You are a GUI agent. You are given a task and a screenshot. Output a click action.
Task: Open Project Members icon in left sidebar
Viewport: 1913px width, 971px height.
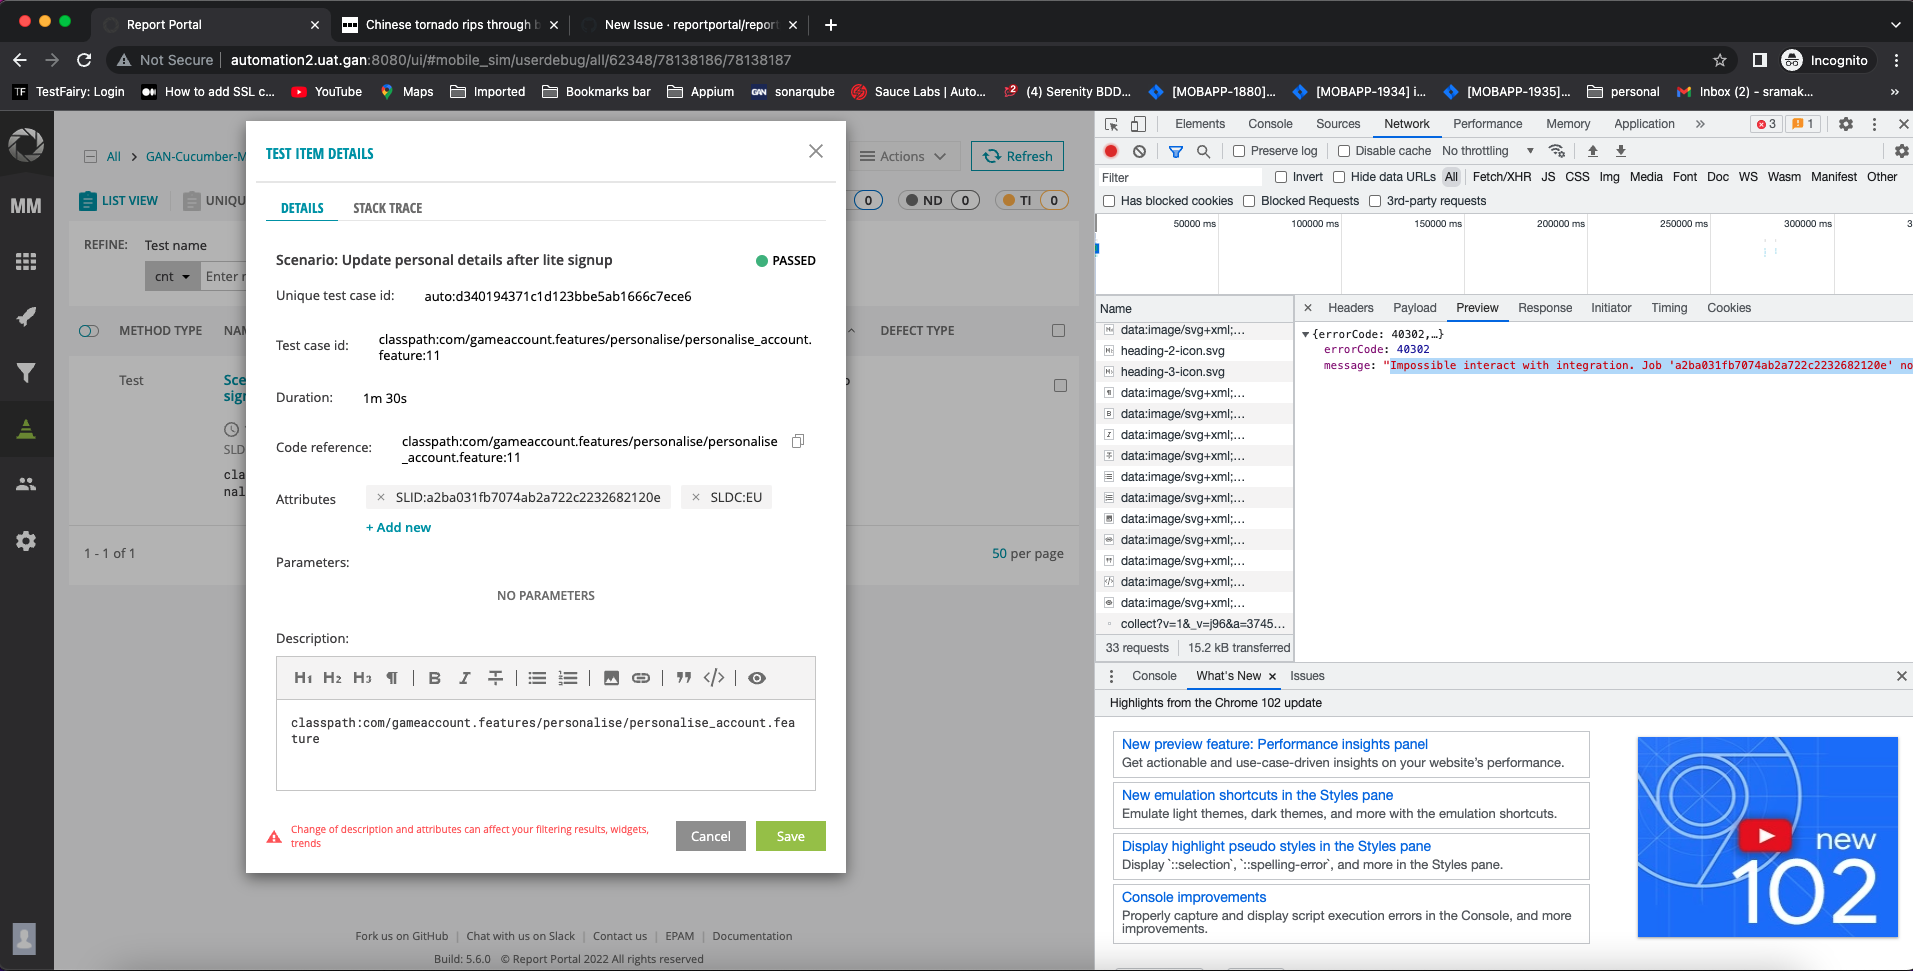(26, 484)
